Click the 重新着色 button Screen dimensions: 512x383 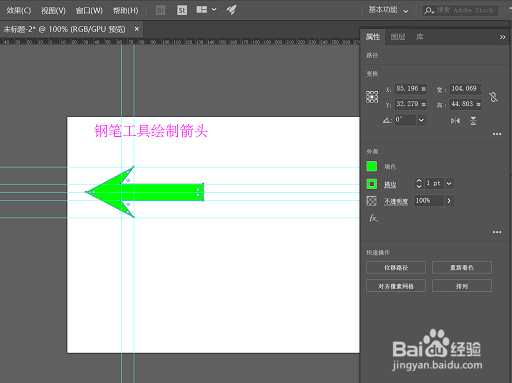pos(462,268)
